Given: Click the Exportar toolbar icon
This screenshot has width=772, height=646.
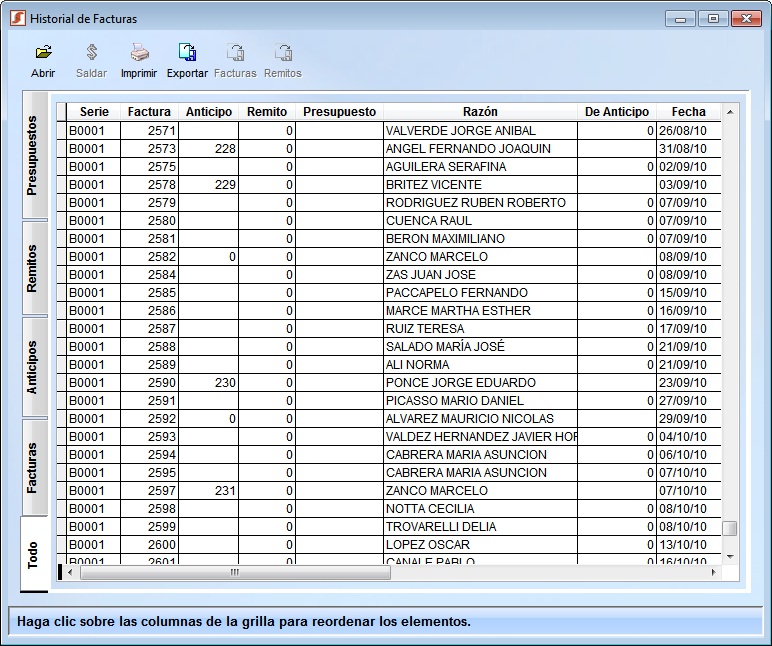Looking at the screenshot, I should tap(187, 53).
